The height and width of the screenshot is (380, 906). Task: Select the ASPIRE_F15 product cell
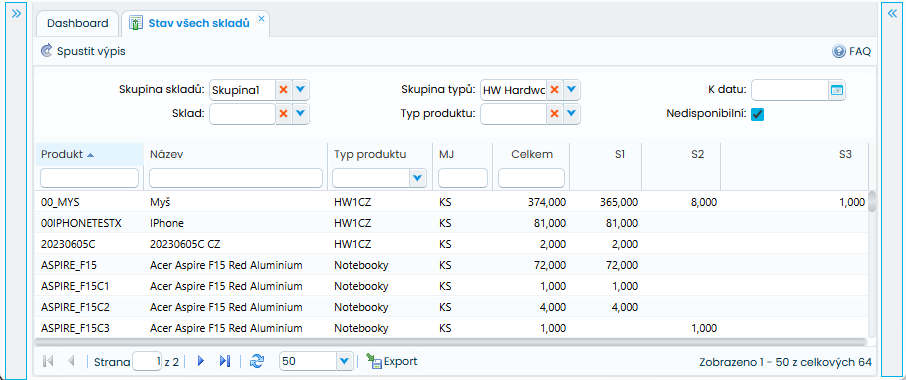coord(90,265)
